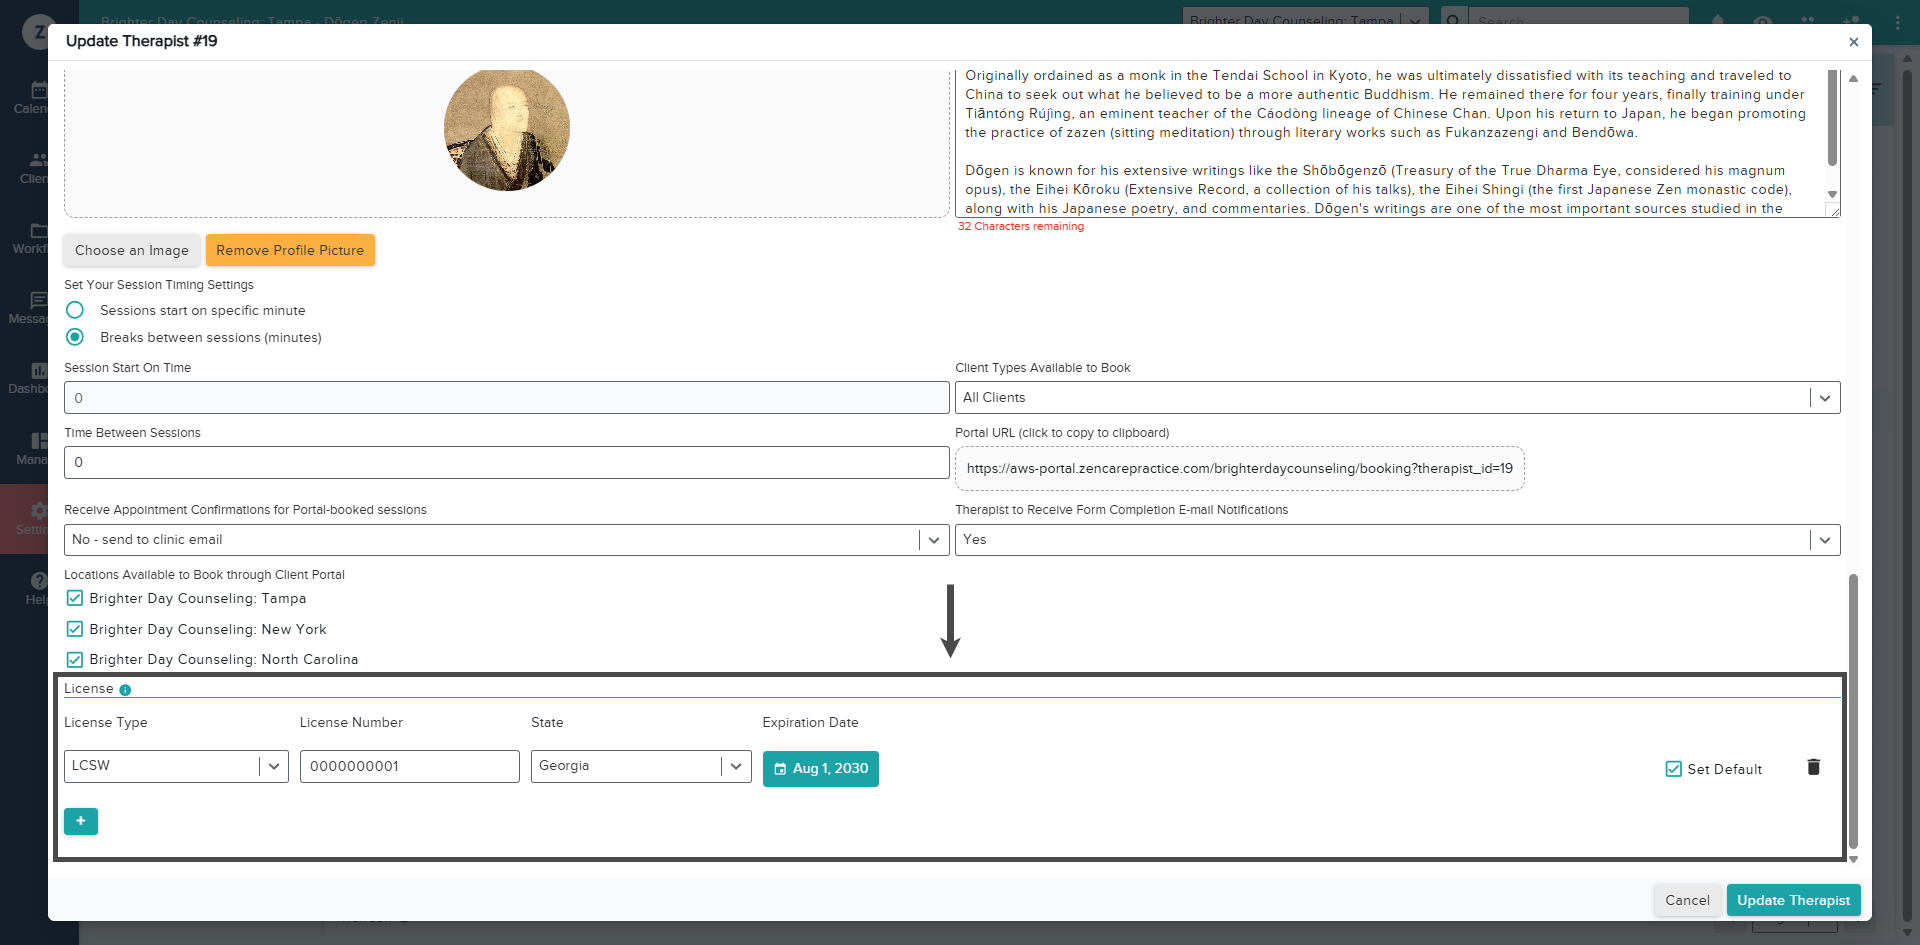The image size is (1920, 945).
Task: Click the License Number field with 0000000001
Action: coord(409,766)
